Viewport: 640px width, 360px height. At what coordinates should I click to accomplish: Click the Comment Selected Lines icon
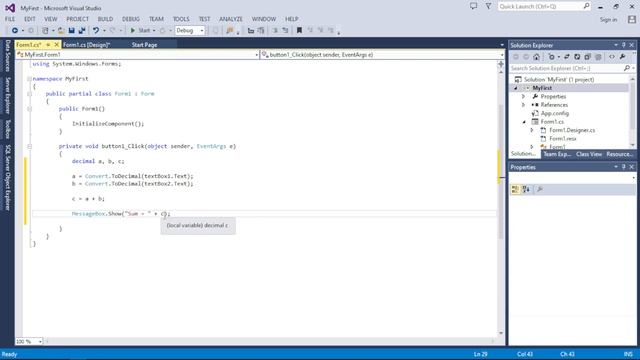pyautogui.click(x=275, y=31)
